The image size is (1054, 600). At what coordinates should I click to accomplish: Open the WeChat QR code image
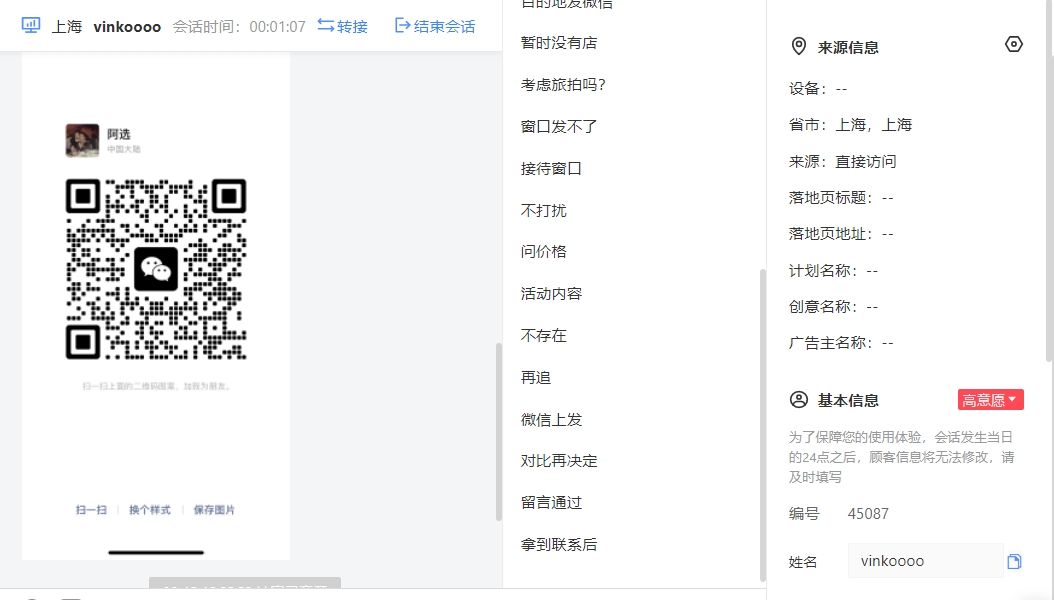[156, 269]
